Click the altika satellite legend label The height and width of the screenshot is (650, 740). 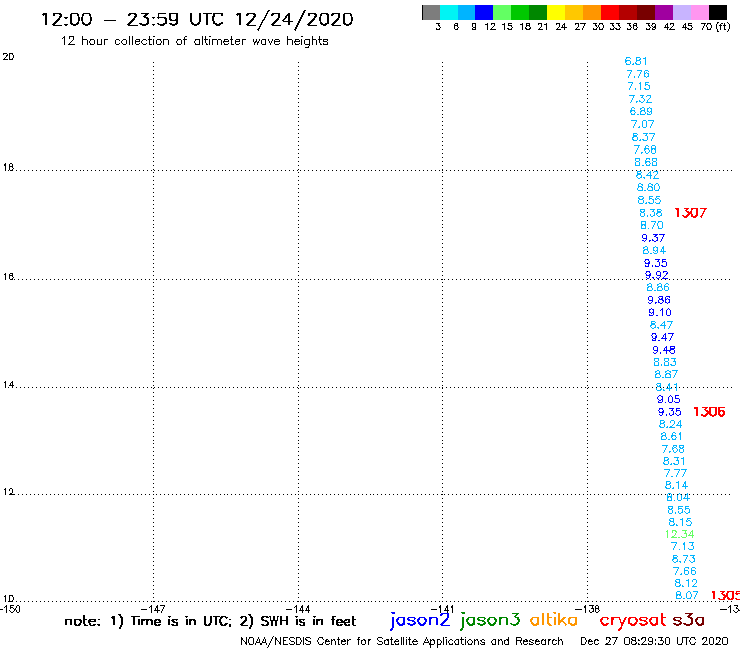(554, 620)
